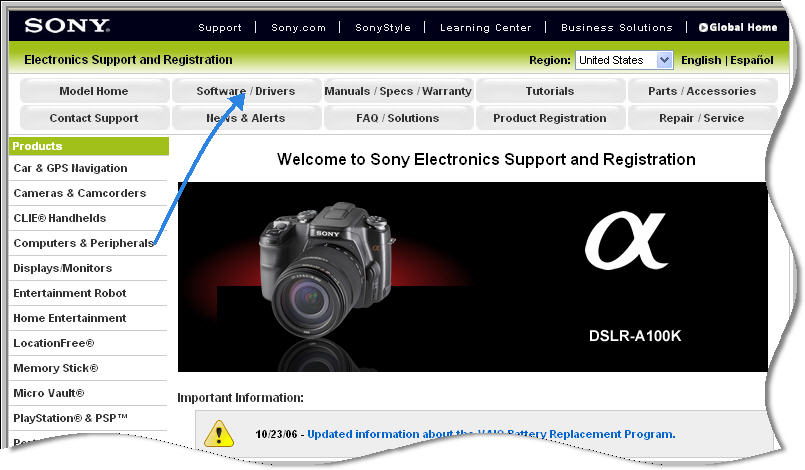This screenshot has height=470, width=805.
Task: Open the Learning Center link
Action: pyautogui.click(x=486, y=28)
